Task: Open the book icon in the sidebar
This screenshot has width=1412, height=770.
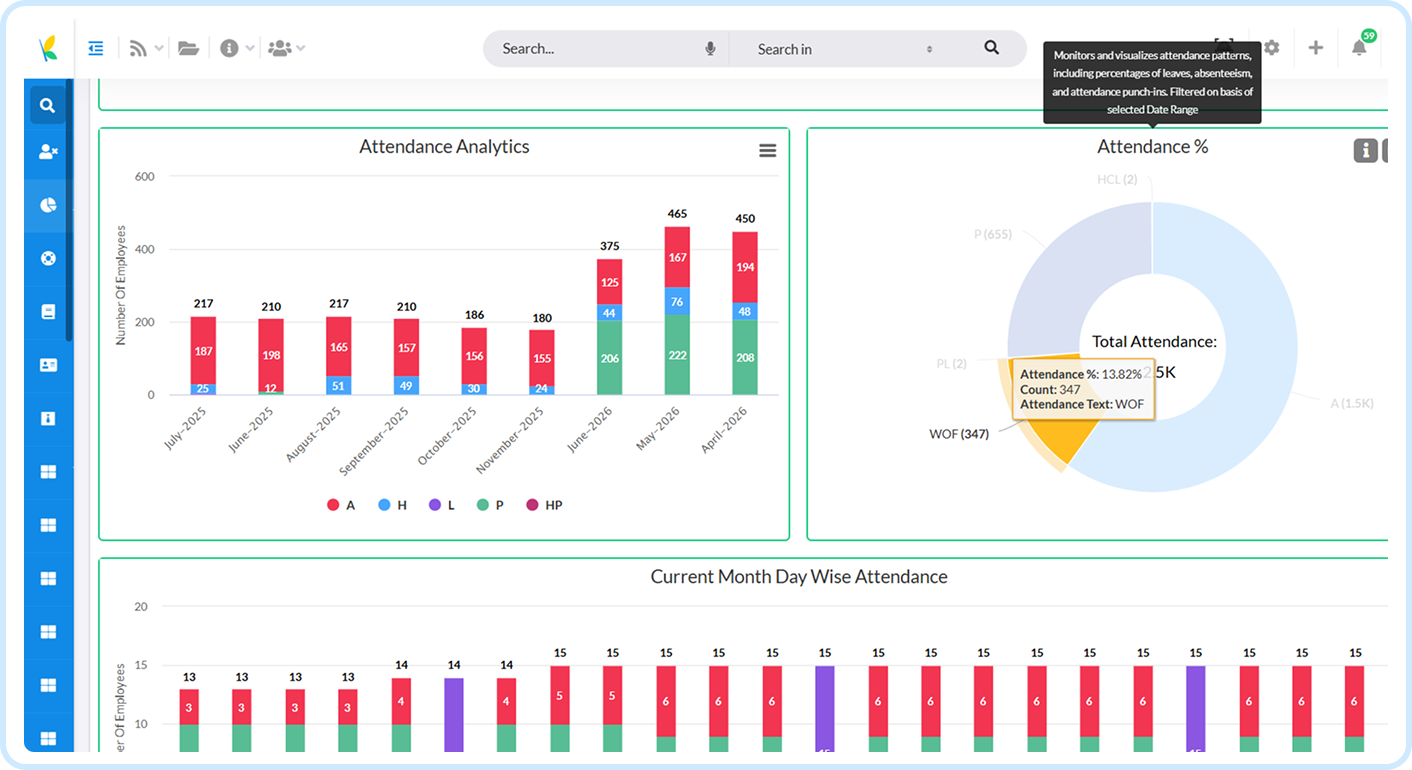Action: coord(47,312)
